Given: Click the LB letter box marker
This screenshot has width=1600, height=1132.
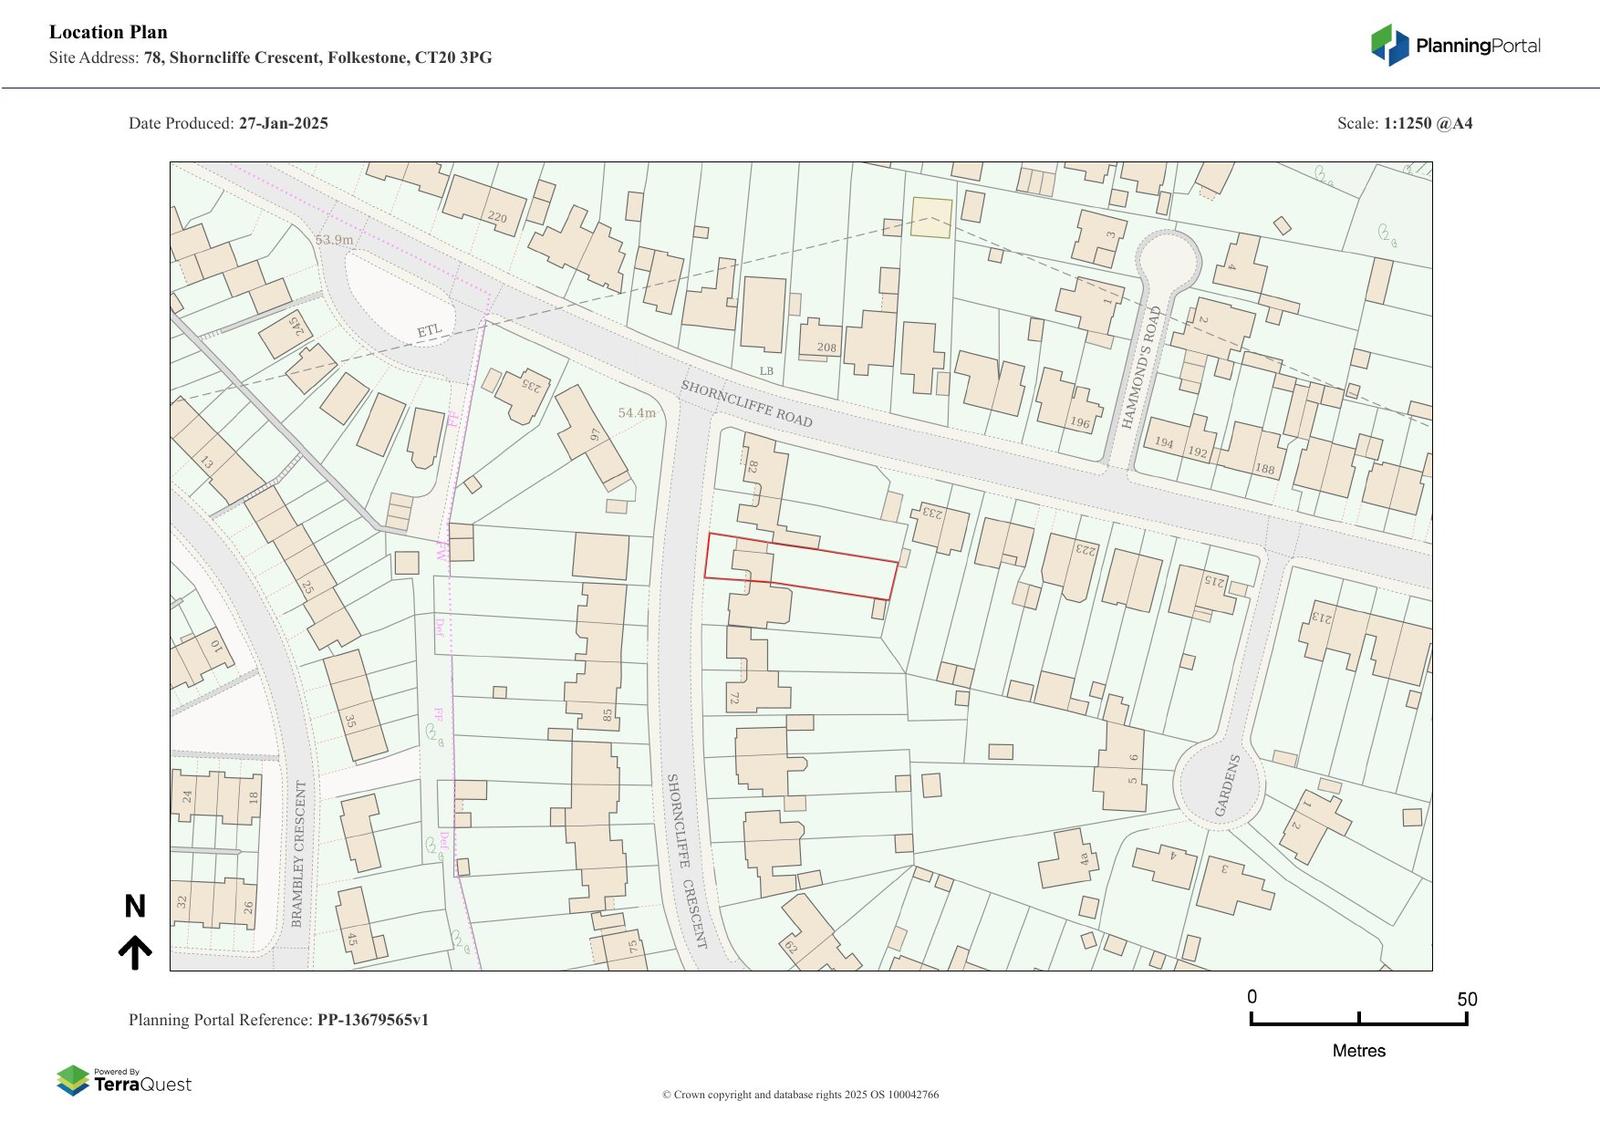Looking at the screenshot, I should (x=766, y=371).
